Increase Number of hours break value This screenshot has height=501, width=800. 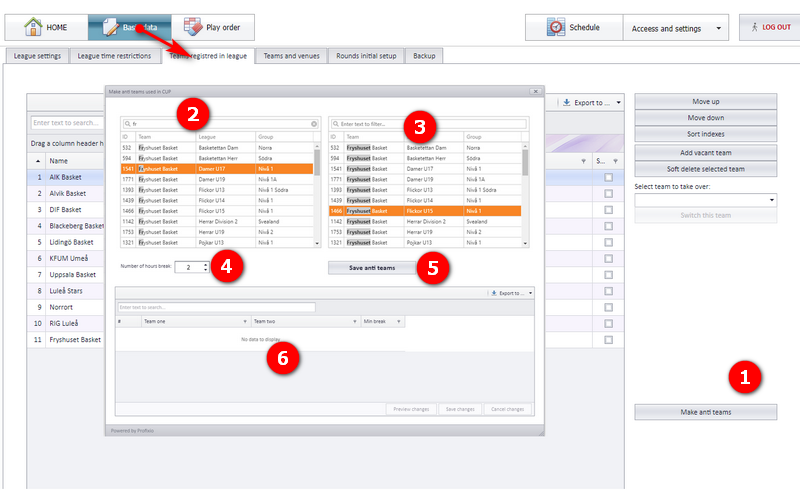click(x=206, y=264)
